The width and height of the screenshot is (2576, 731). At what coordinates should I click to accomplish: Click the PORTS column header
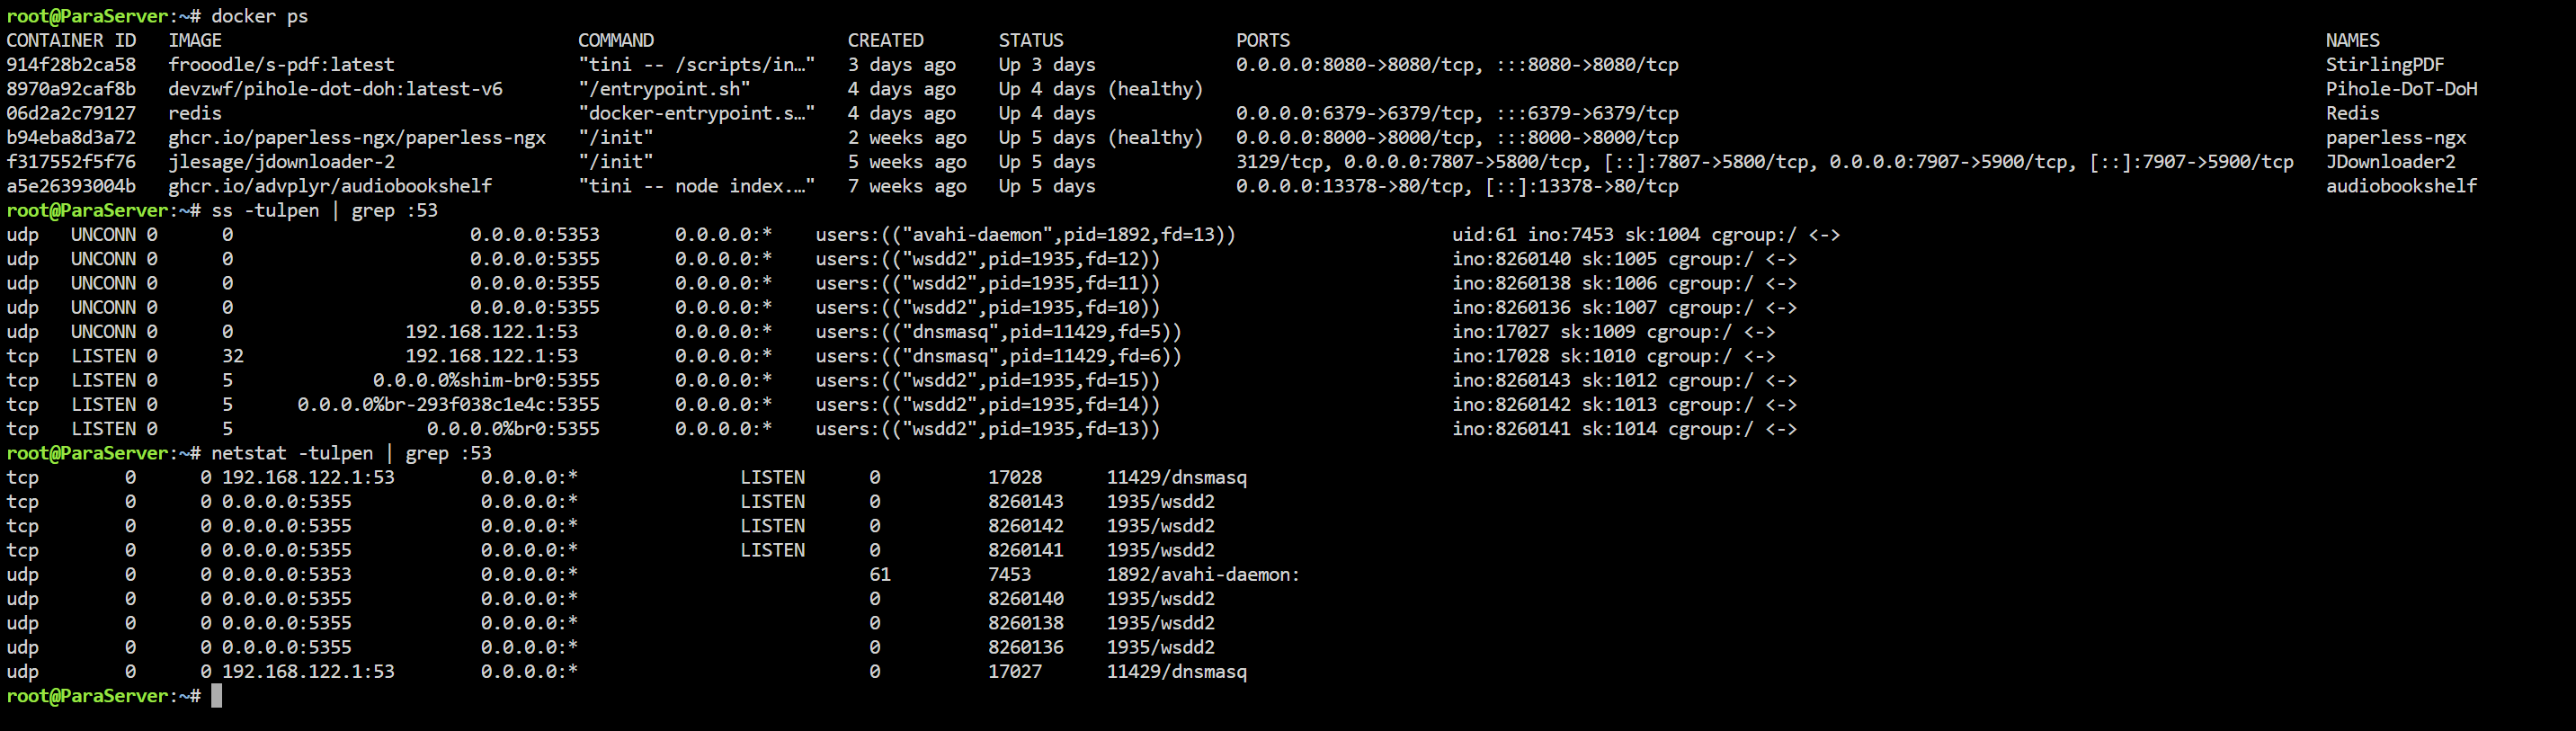tap(1262, 41)
